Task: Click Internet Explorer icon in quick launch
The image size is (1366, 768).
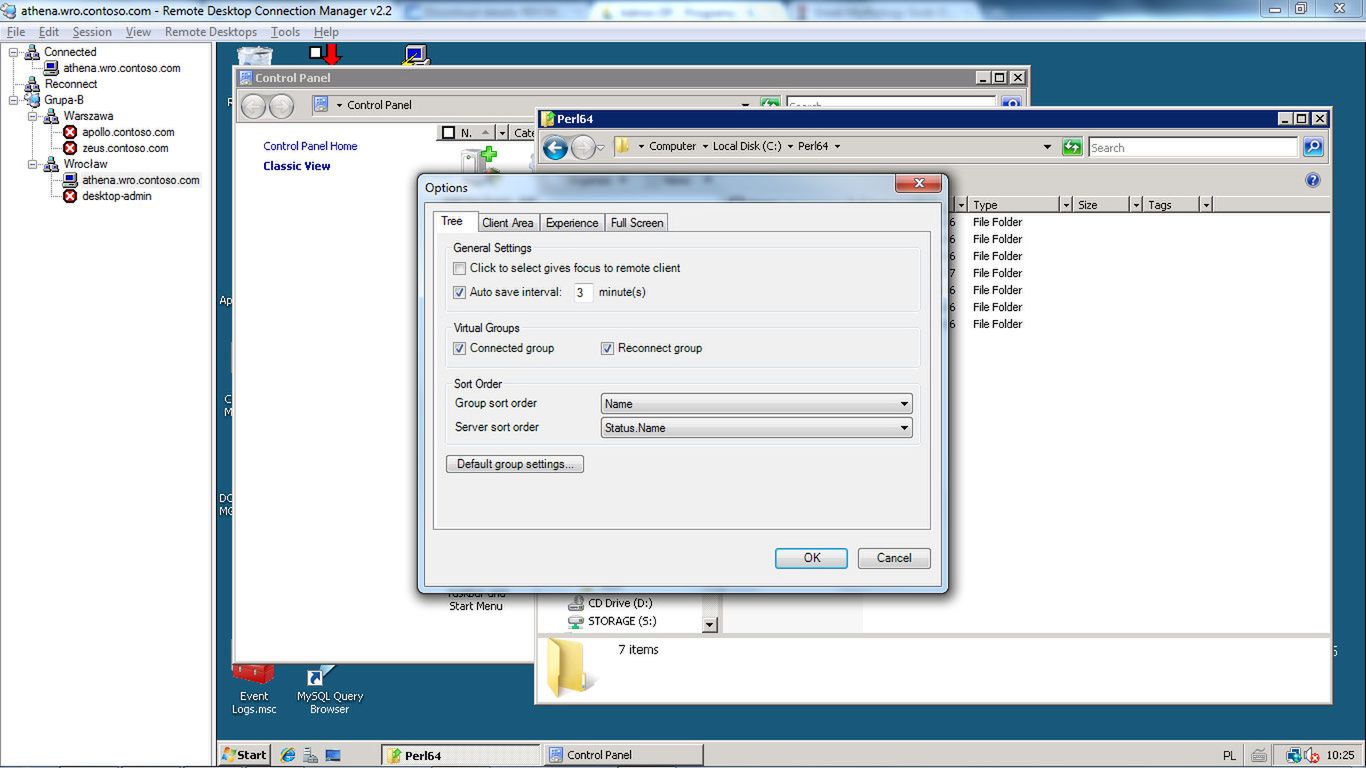Action: point(288,755)
